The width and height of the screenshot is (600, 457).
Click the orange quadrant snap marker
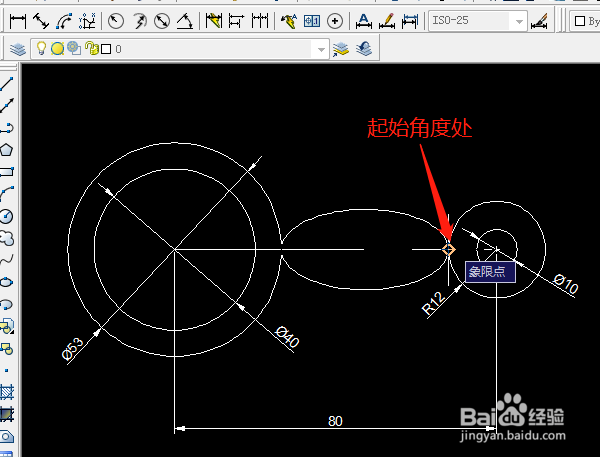(x=448, y=250)
